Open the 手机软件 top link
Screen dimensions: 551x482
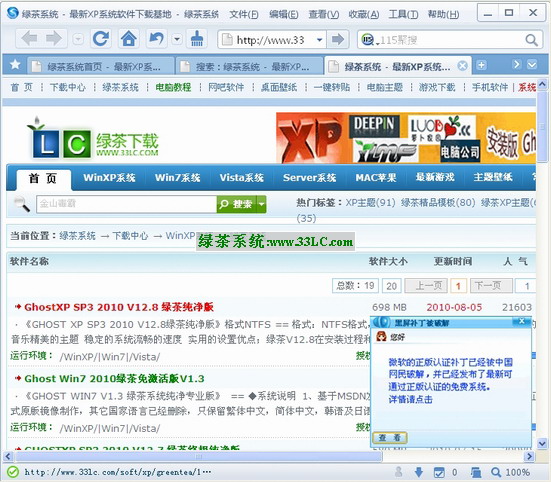pos(490,87)
